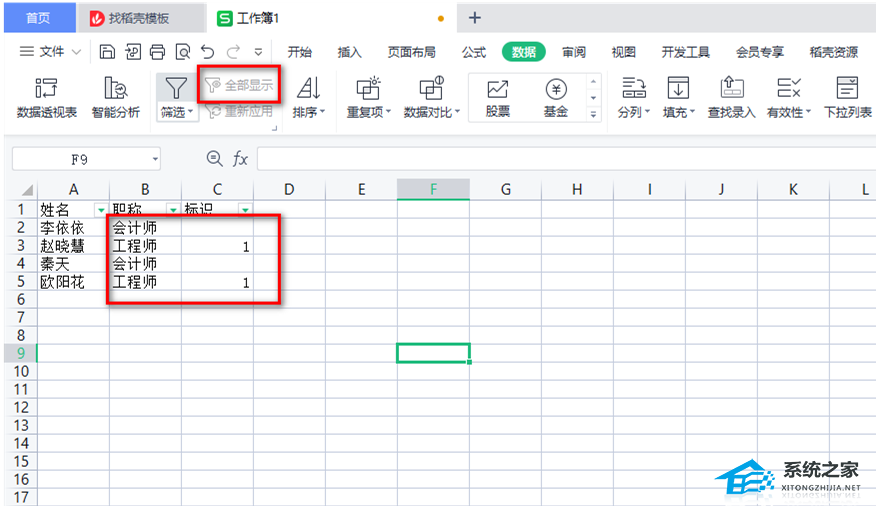Select row 9 header
This screenshot has height=506, width=876.
[20, 353]
